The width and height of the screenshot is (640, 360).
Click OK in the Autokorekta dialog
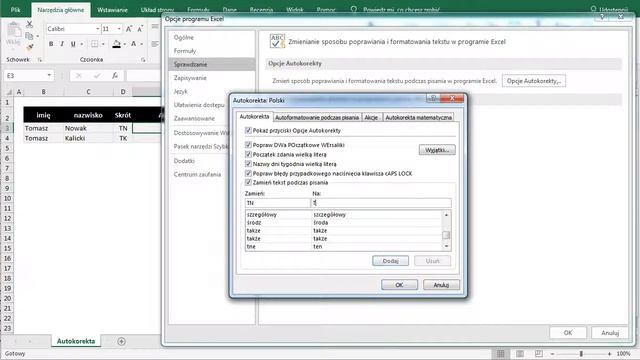click(x=399, y=285)
